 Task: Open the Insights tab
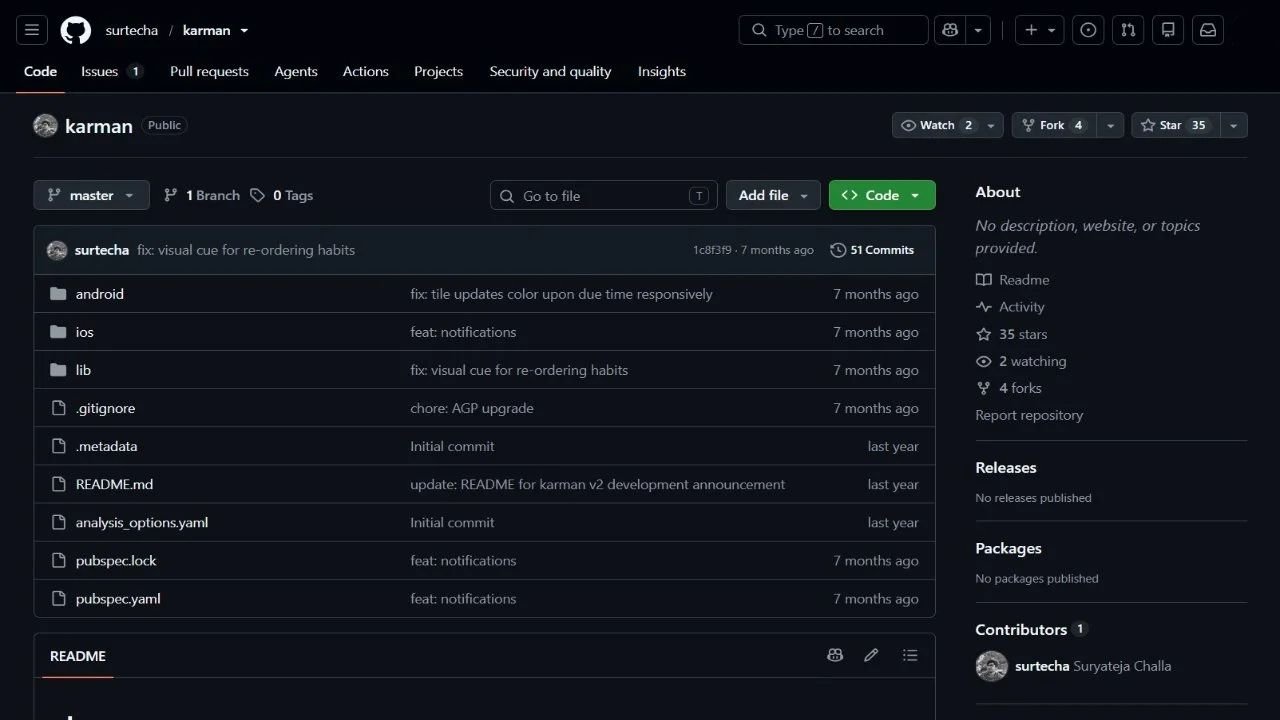662,71
